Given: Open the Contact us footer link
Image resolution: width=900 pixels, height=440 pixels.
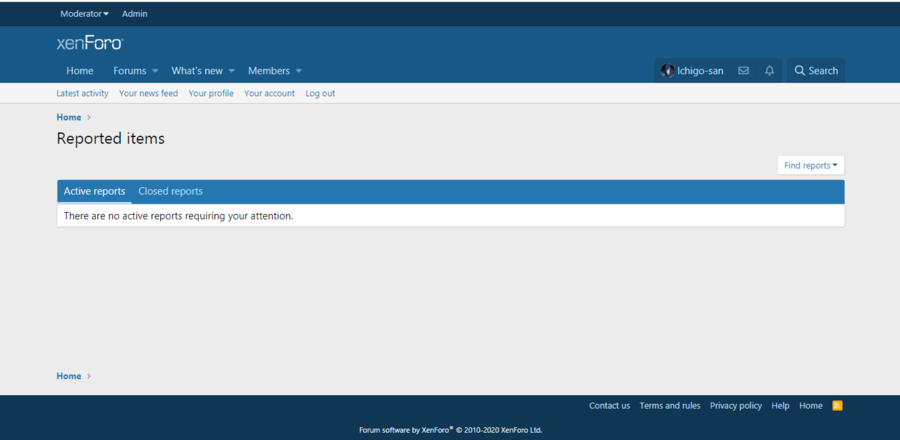Looking at the screenshot, I should click(x=609, y=406).
